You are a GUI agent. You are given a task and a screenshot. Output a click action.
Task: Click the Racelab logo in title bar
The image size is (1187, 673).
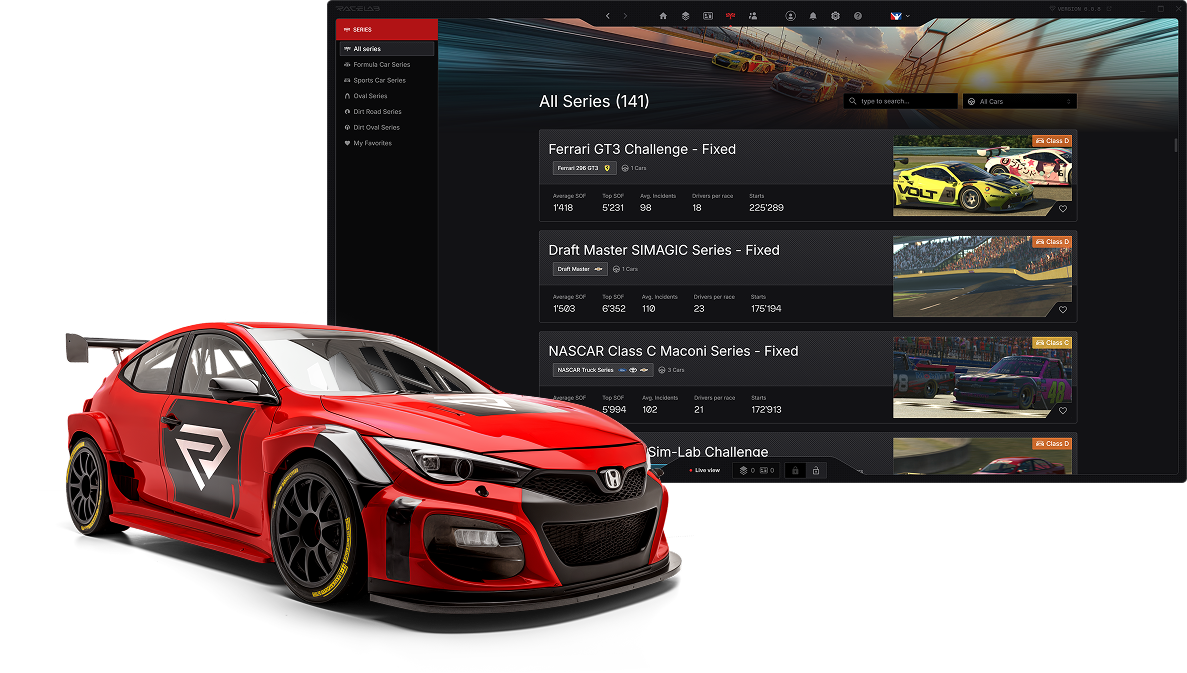pyautogui.click(x=358, y=9)
